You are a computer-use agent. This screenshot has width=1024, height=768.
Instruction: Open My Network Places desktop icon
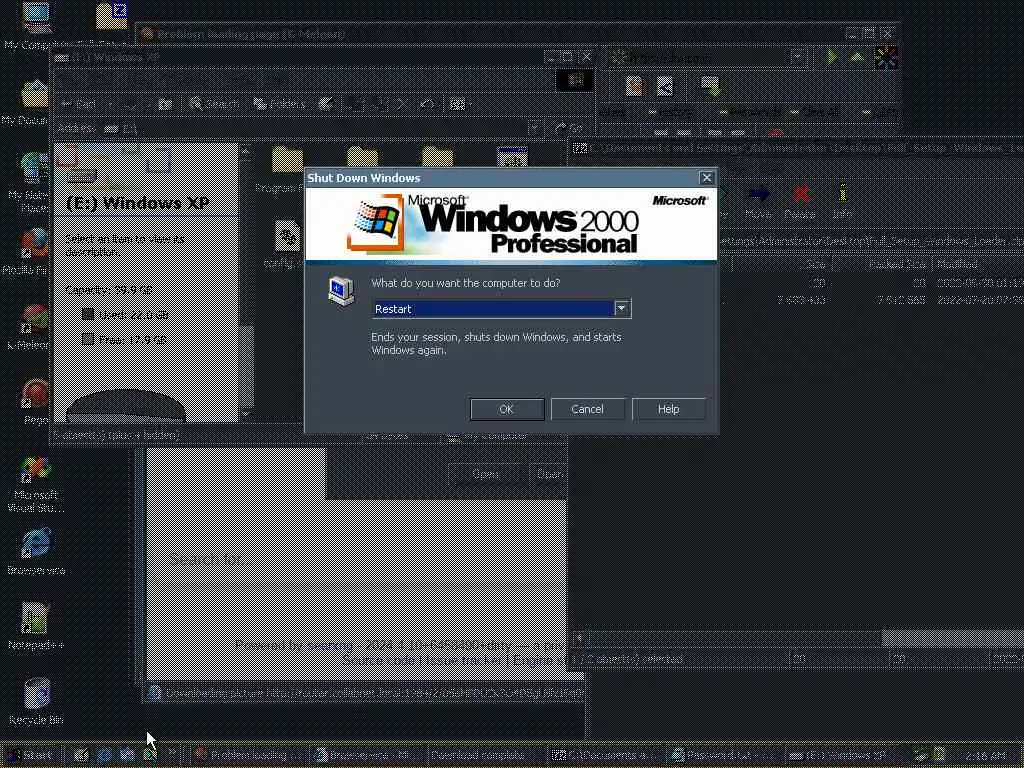pyautogui.click(x=31, y=183)
